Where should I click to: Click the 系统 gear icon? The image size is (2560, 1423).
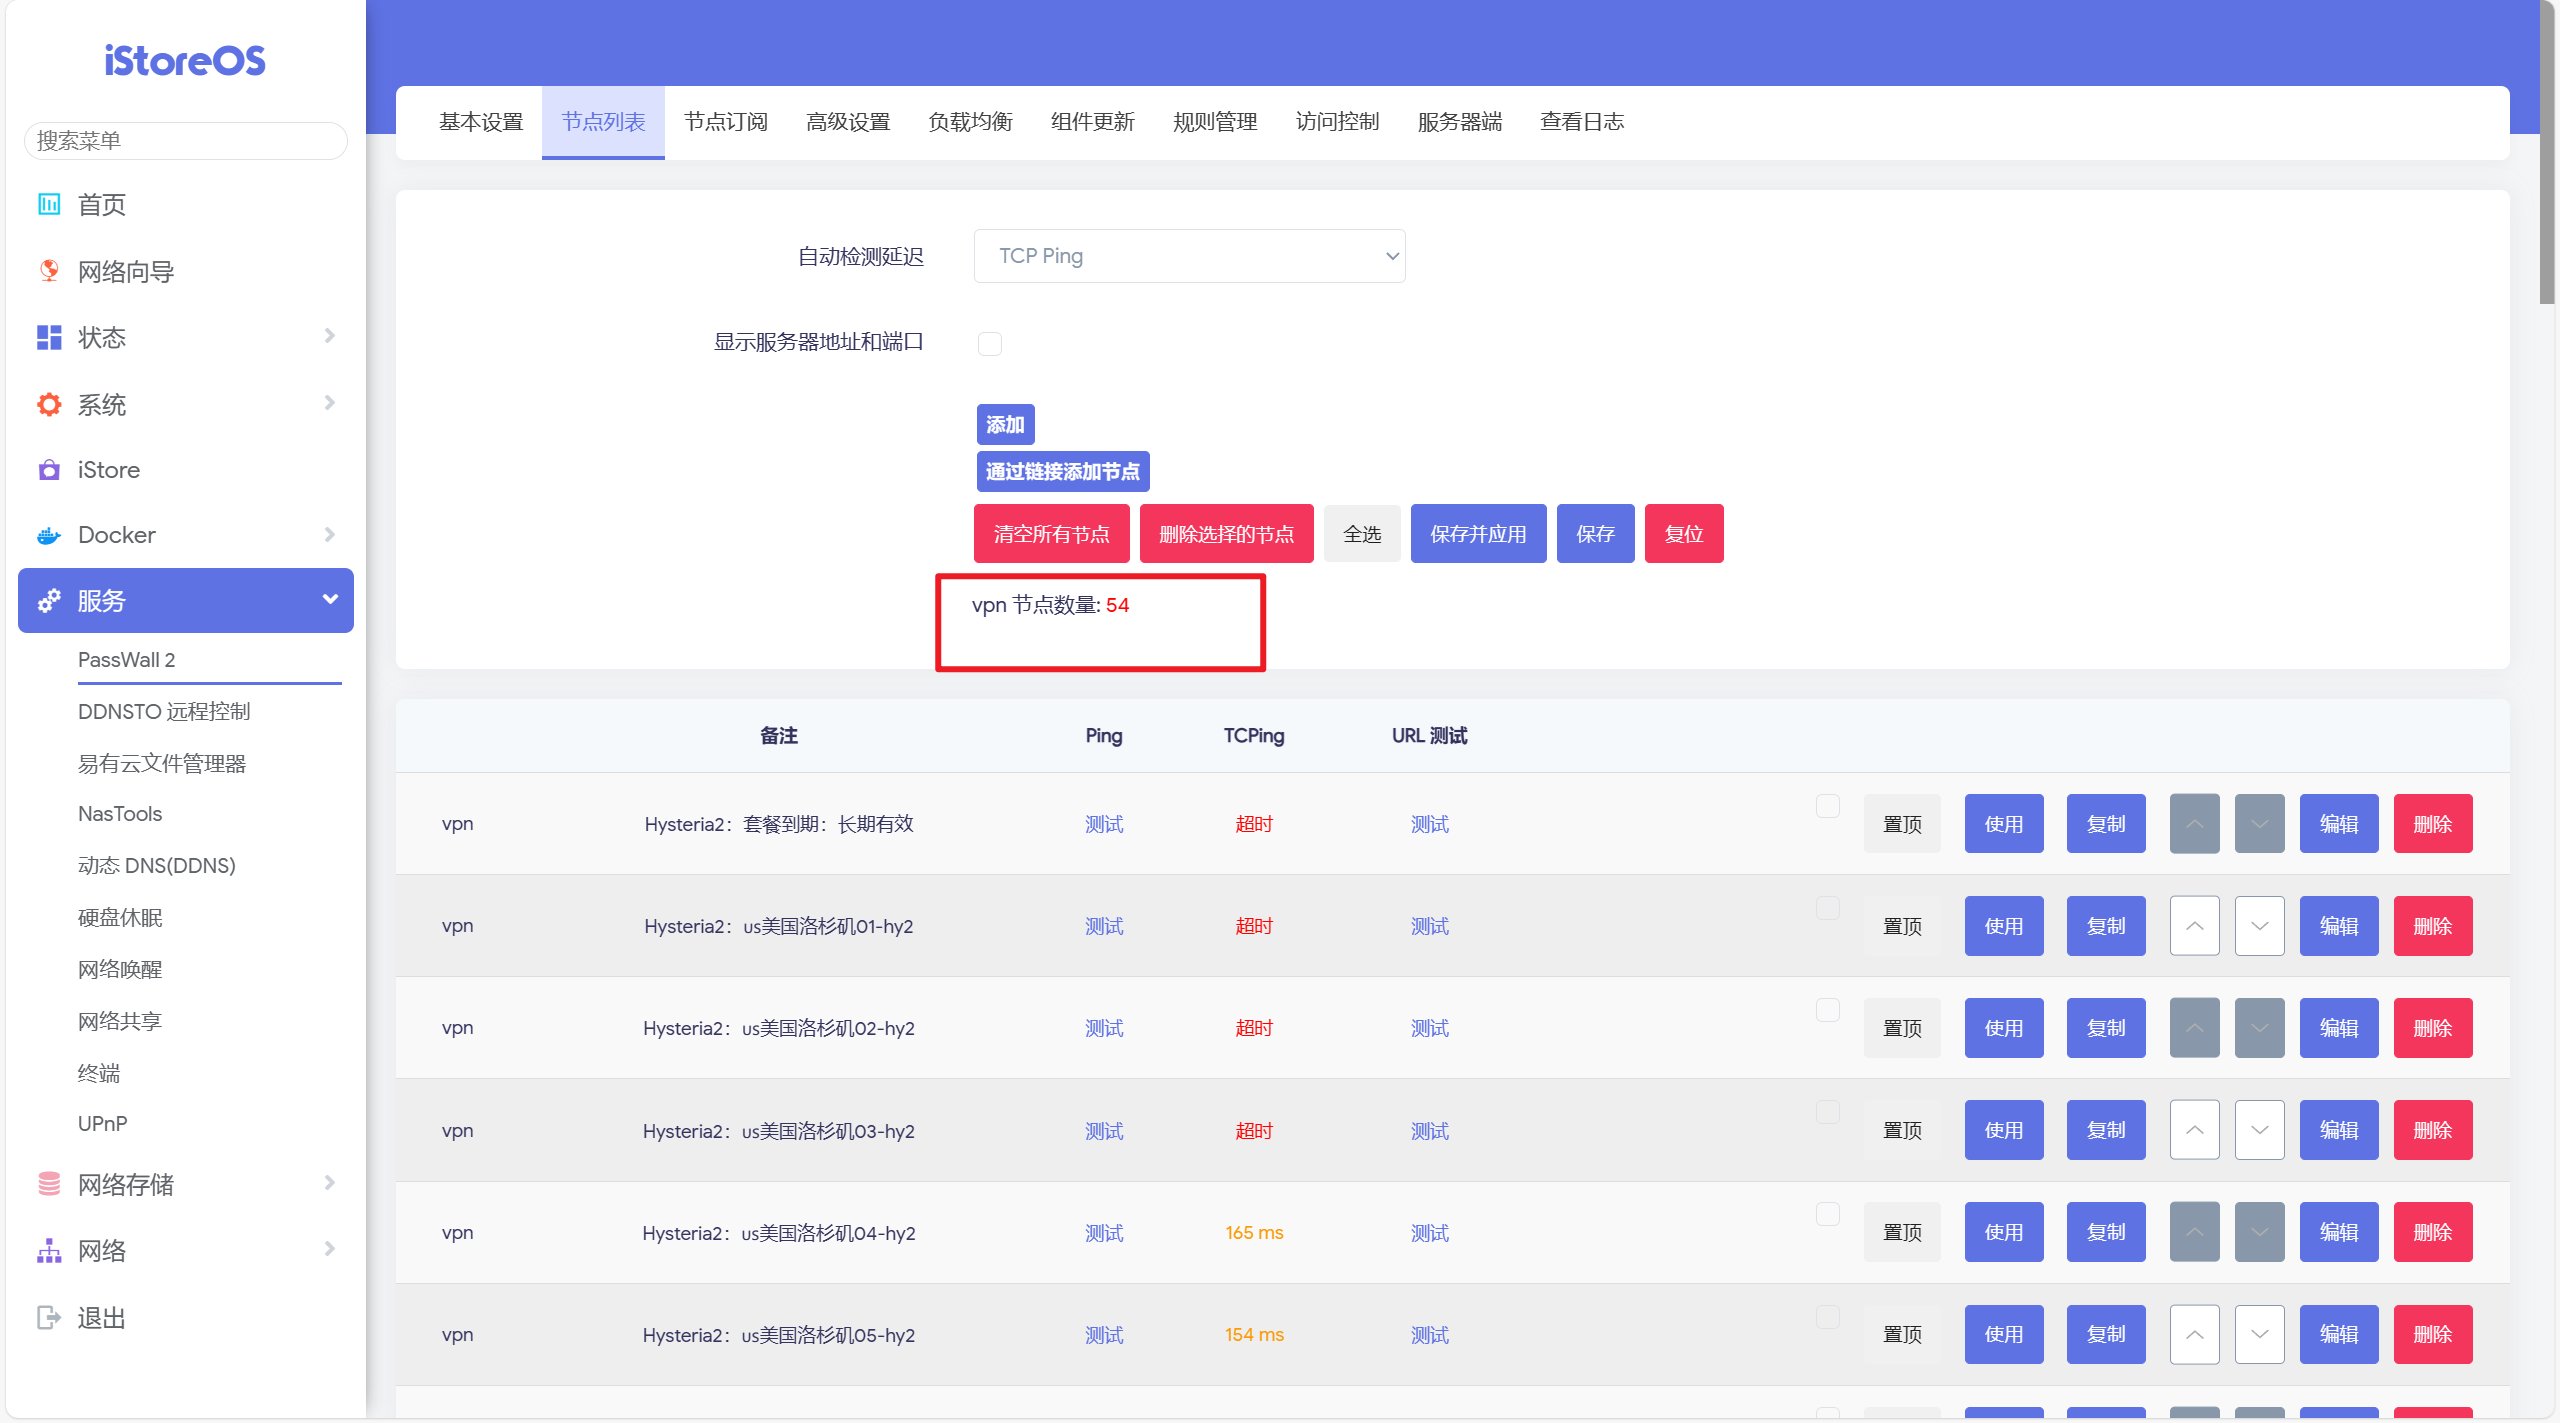click(48, 404)
